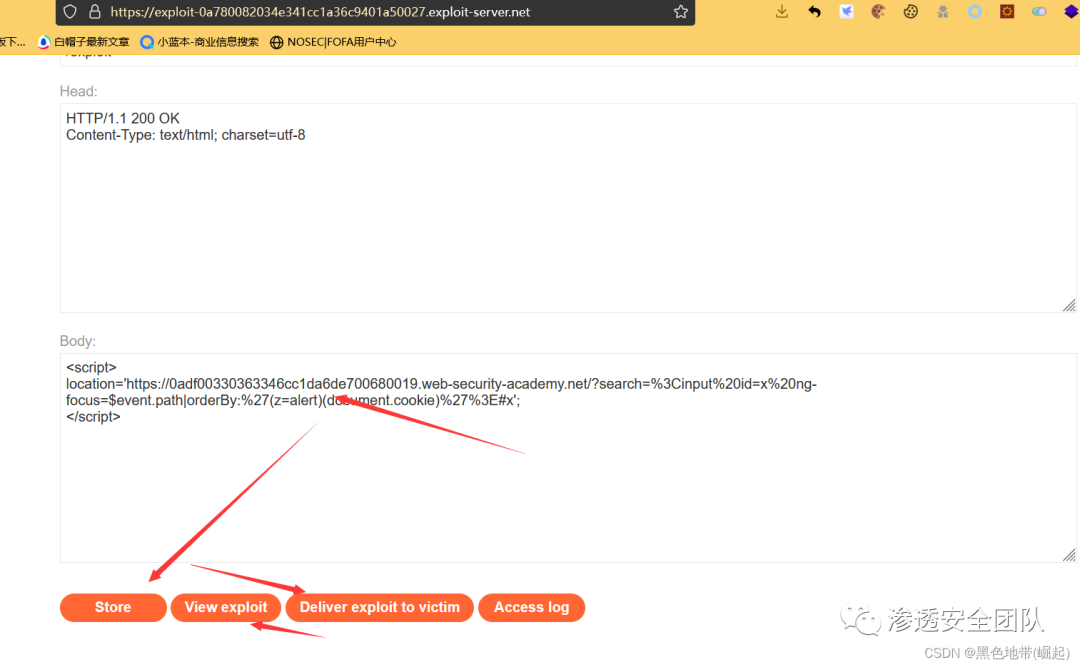Click inside the Body text area
This screenshot has height=667, width=1080.
pyautogui.click(x=568, y=458)
